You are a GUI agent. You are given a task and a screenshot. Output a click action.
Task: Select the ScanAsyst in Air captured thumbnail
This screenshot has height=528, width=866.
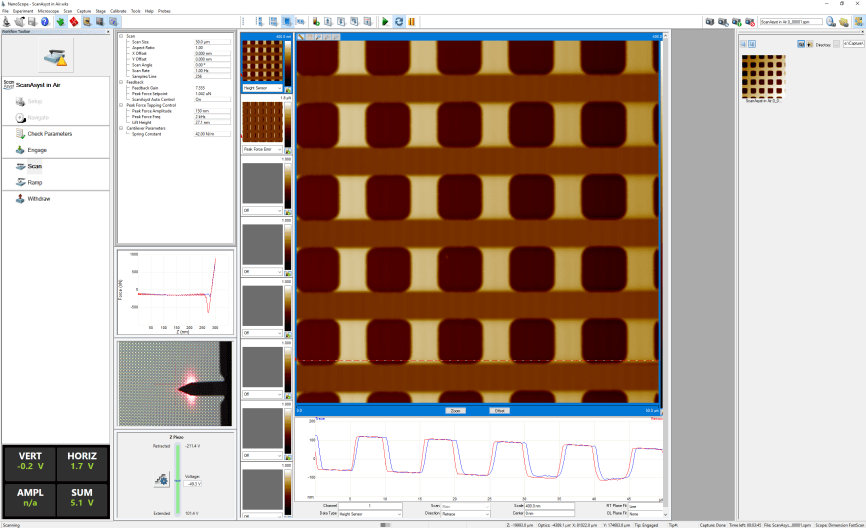763,75
